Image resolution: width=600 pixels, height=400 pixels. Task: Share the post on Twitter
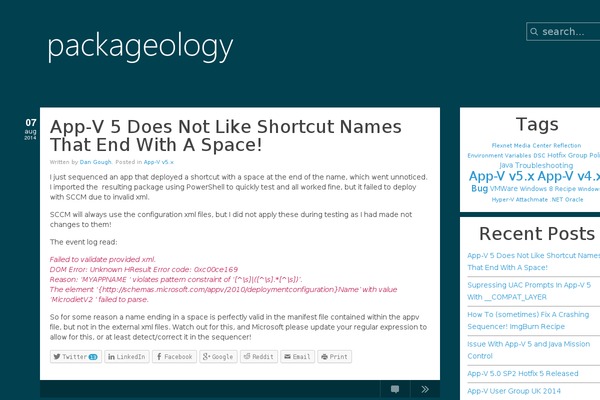[76, 356]
